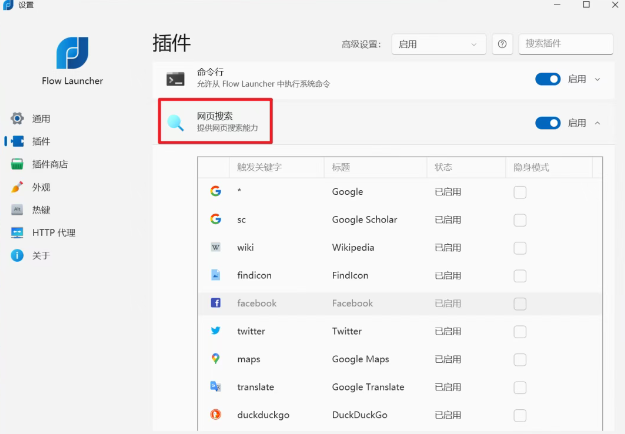Check private mode for Wikipedia

[520, 248]
